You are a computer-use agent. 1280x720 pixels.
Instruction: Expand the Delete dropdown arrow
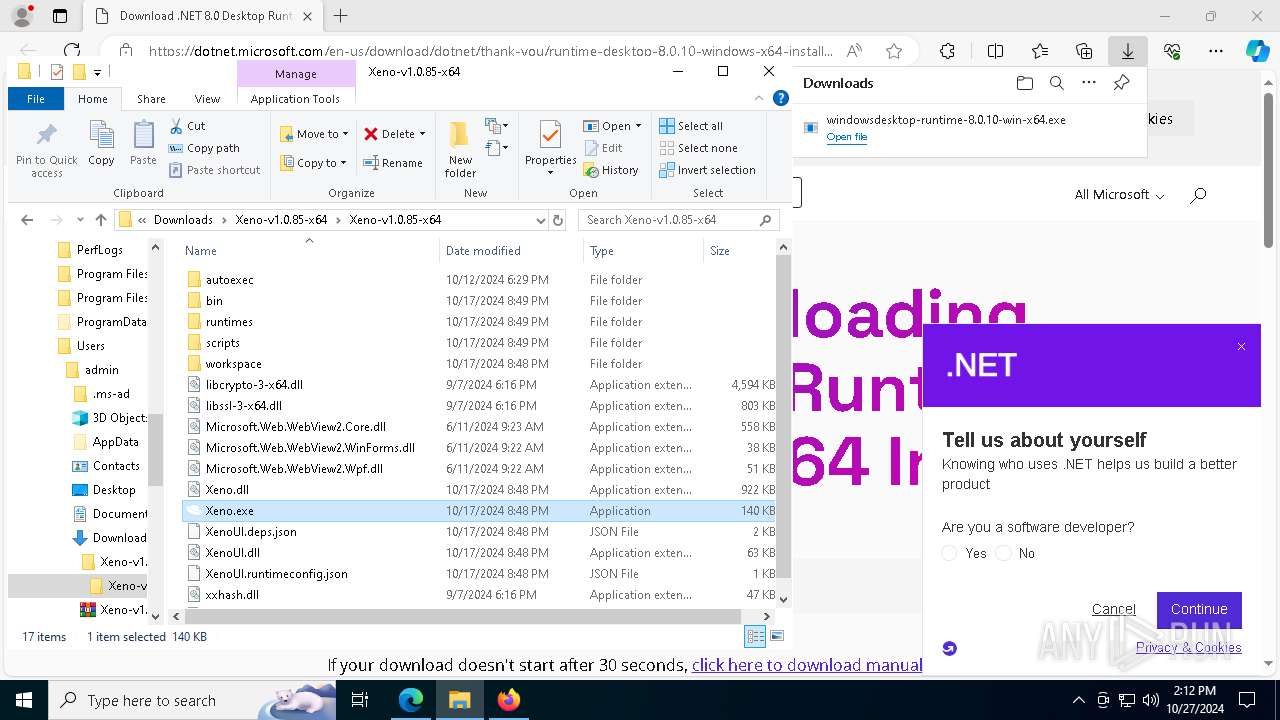(x=422, y=134)
